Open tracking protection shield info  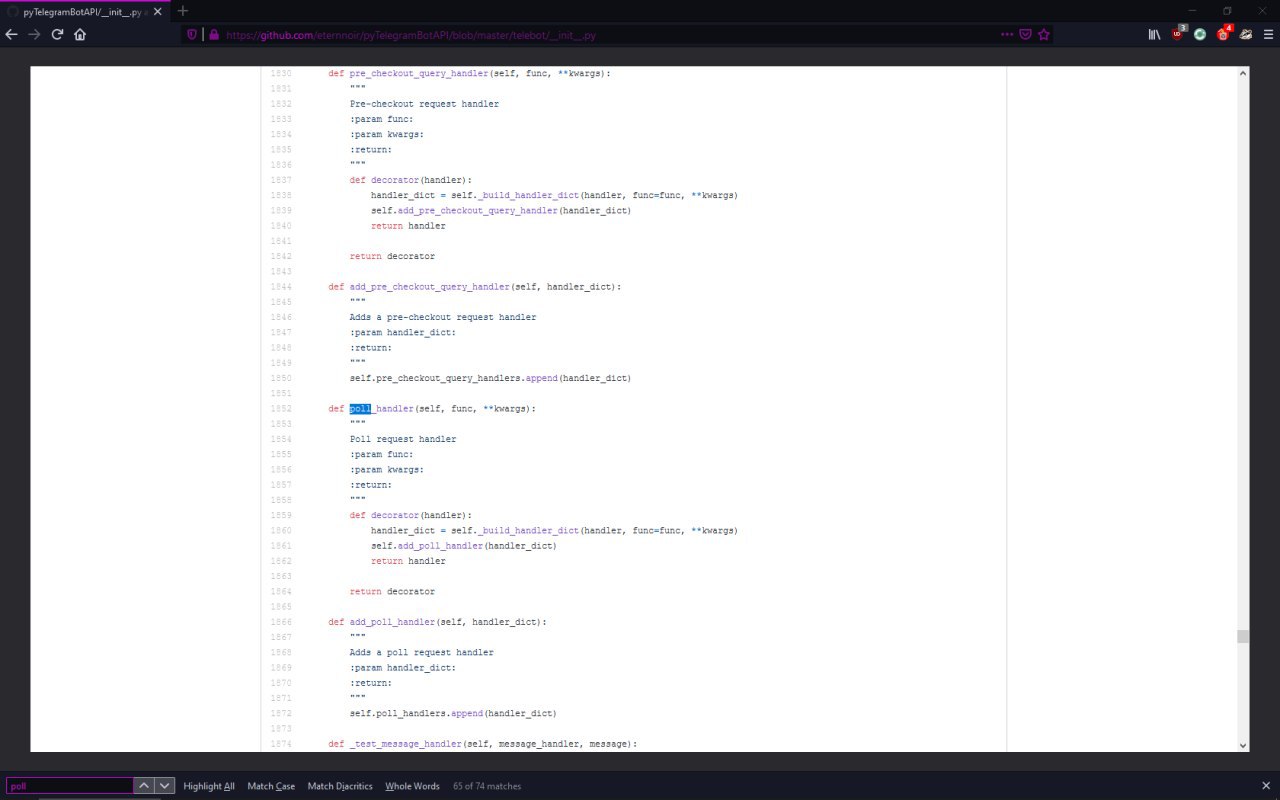[192, 34]
